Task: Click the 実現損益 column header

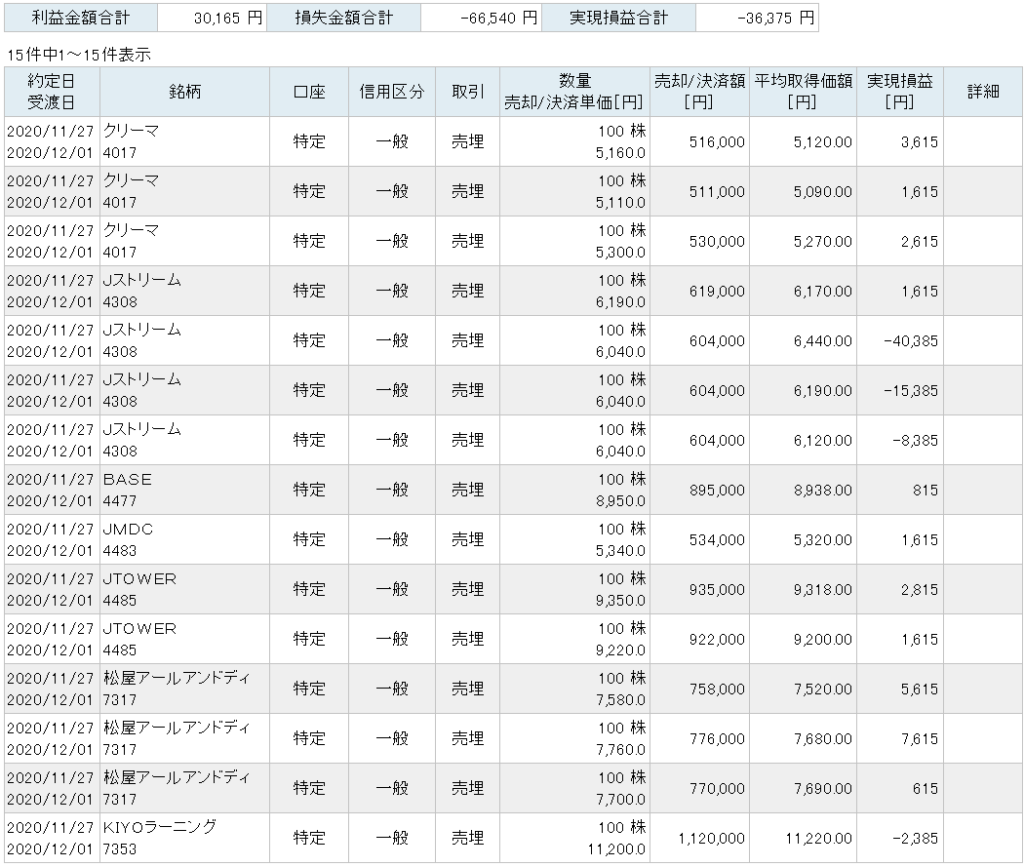Action: (x=900, y=91)
